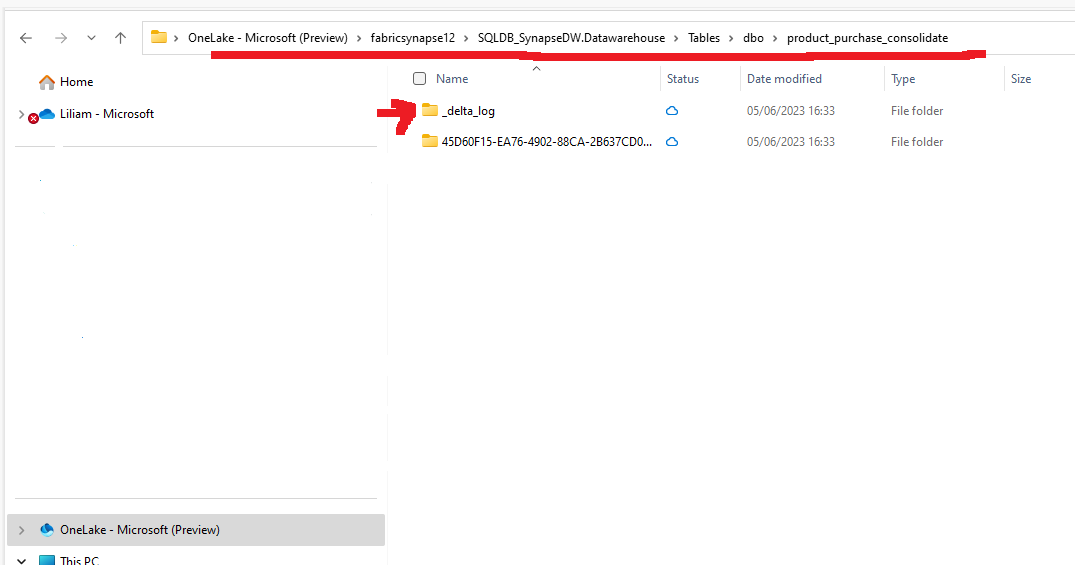
Task: Select Liliam - Microsoft OneDrive item
Action: [107, 114]
